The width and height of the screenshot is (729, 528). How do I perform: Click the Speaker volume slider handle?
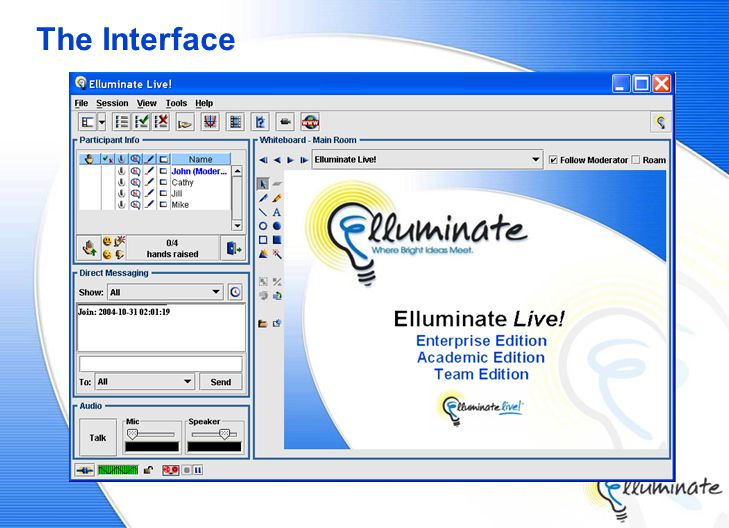(224, 434)
